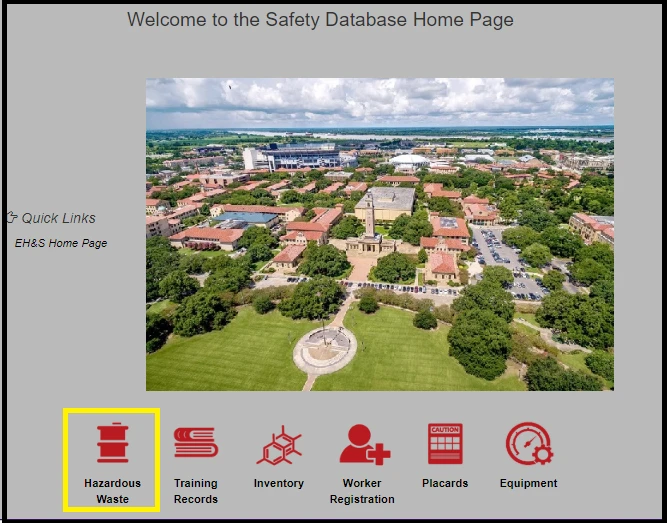The height and width of the screenshot is (523, 667).
Task: Open the Placards caution sign icon
Action: coord(445,444)
